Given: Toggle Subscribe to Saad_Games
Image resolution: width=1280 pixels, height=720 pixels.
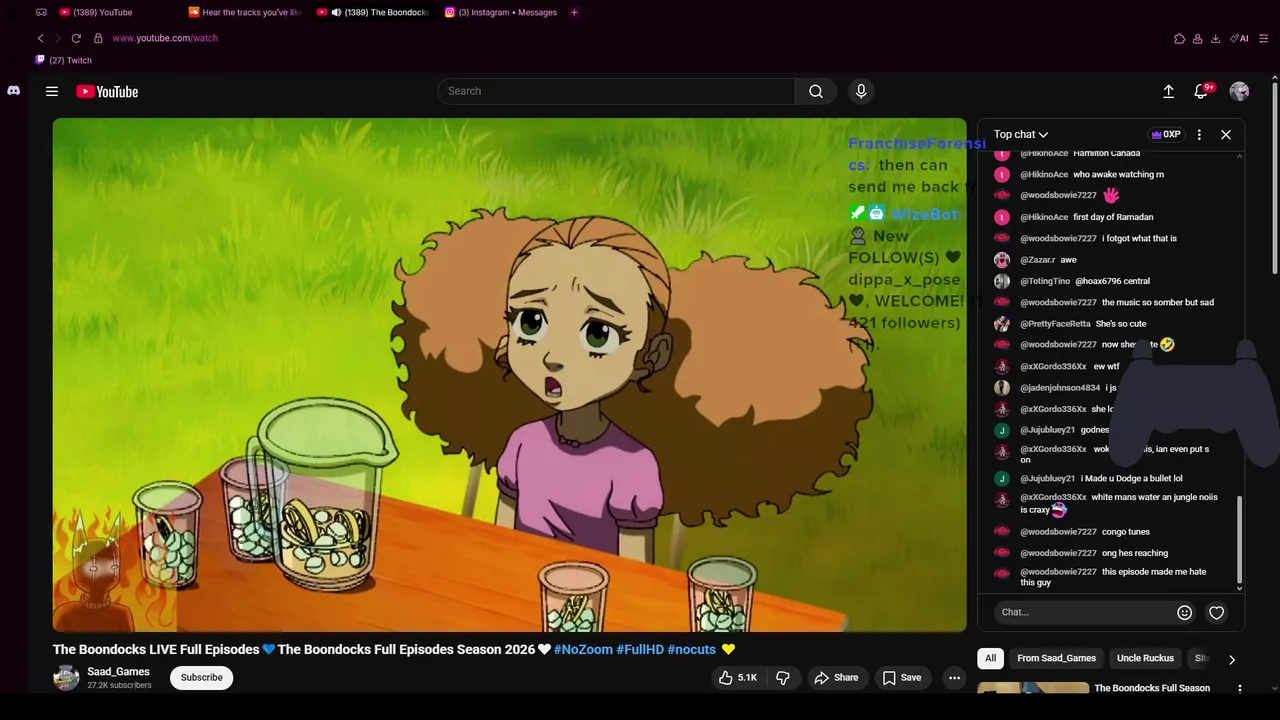Looking at the screenshot, I should tap(201, 677).
